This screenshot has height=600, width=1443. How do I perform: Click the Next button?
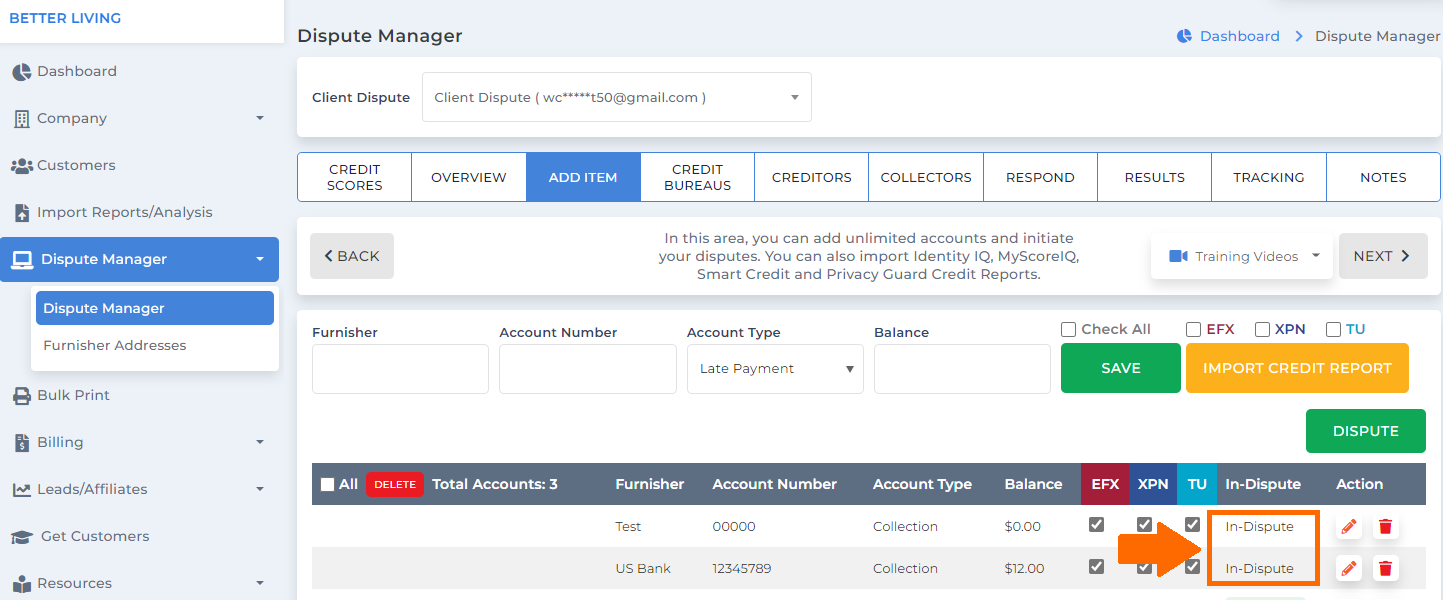pyautogui.click(x=1383, y=257)
